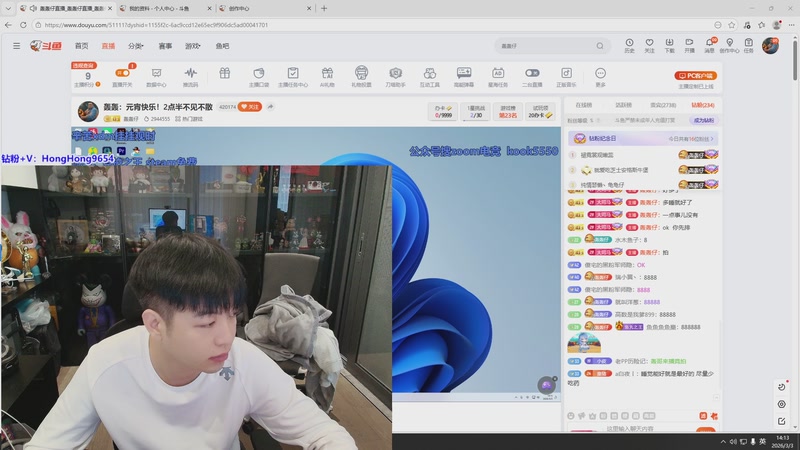This screenshot has height=450, width=800.
Task: Expand the 更多 more tools menu
Action: 600,73
